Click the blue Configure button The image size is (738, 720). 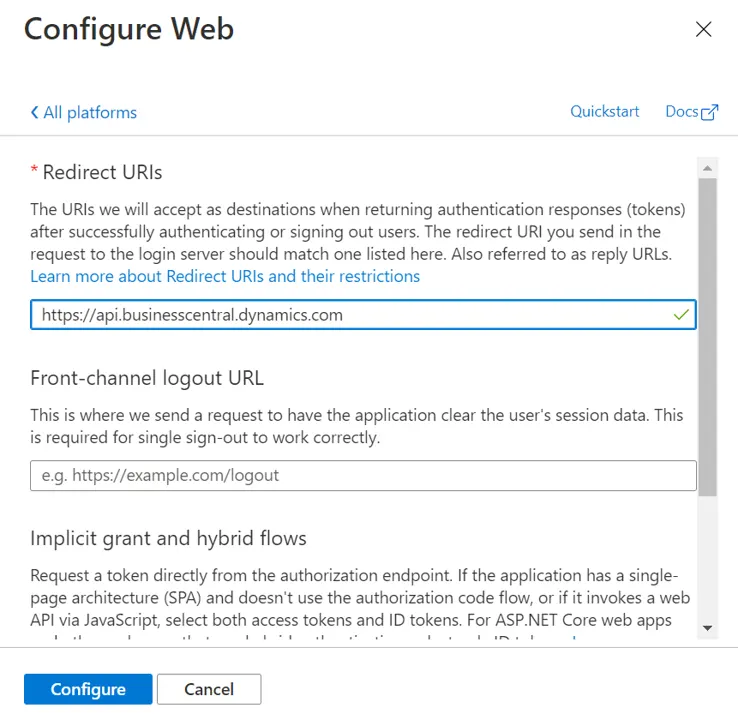[88, 689]
